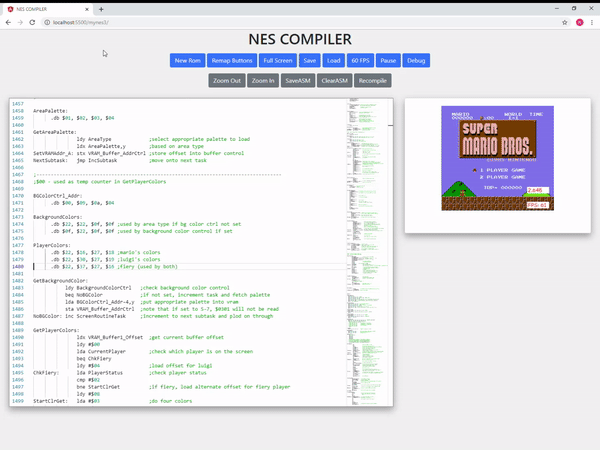Click the "bne StartClrGet" instruction
The width and height of the screenshot is (600, 450).
click(x=98, y=387)
